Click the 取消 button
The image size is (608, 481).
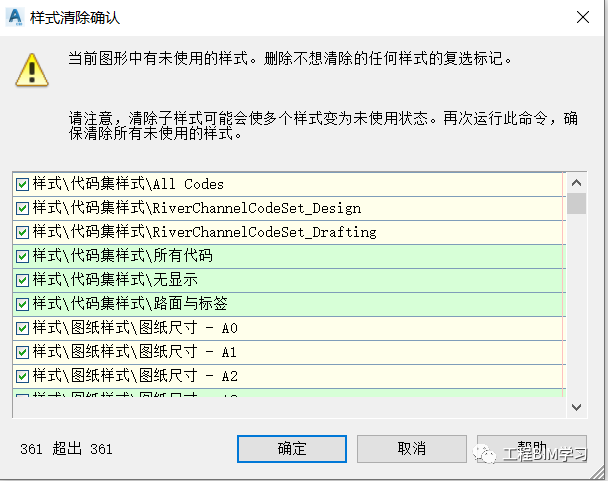[411, 449]
